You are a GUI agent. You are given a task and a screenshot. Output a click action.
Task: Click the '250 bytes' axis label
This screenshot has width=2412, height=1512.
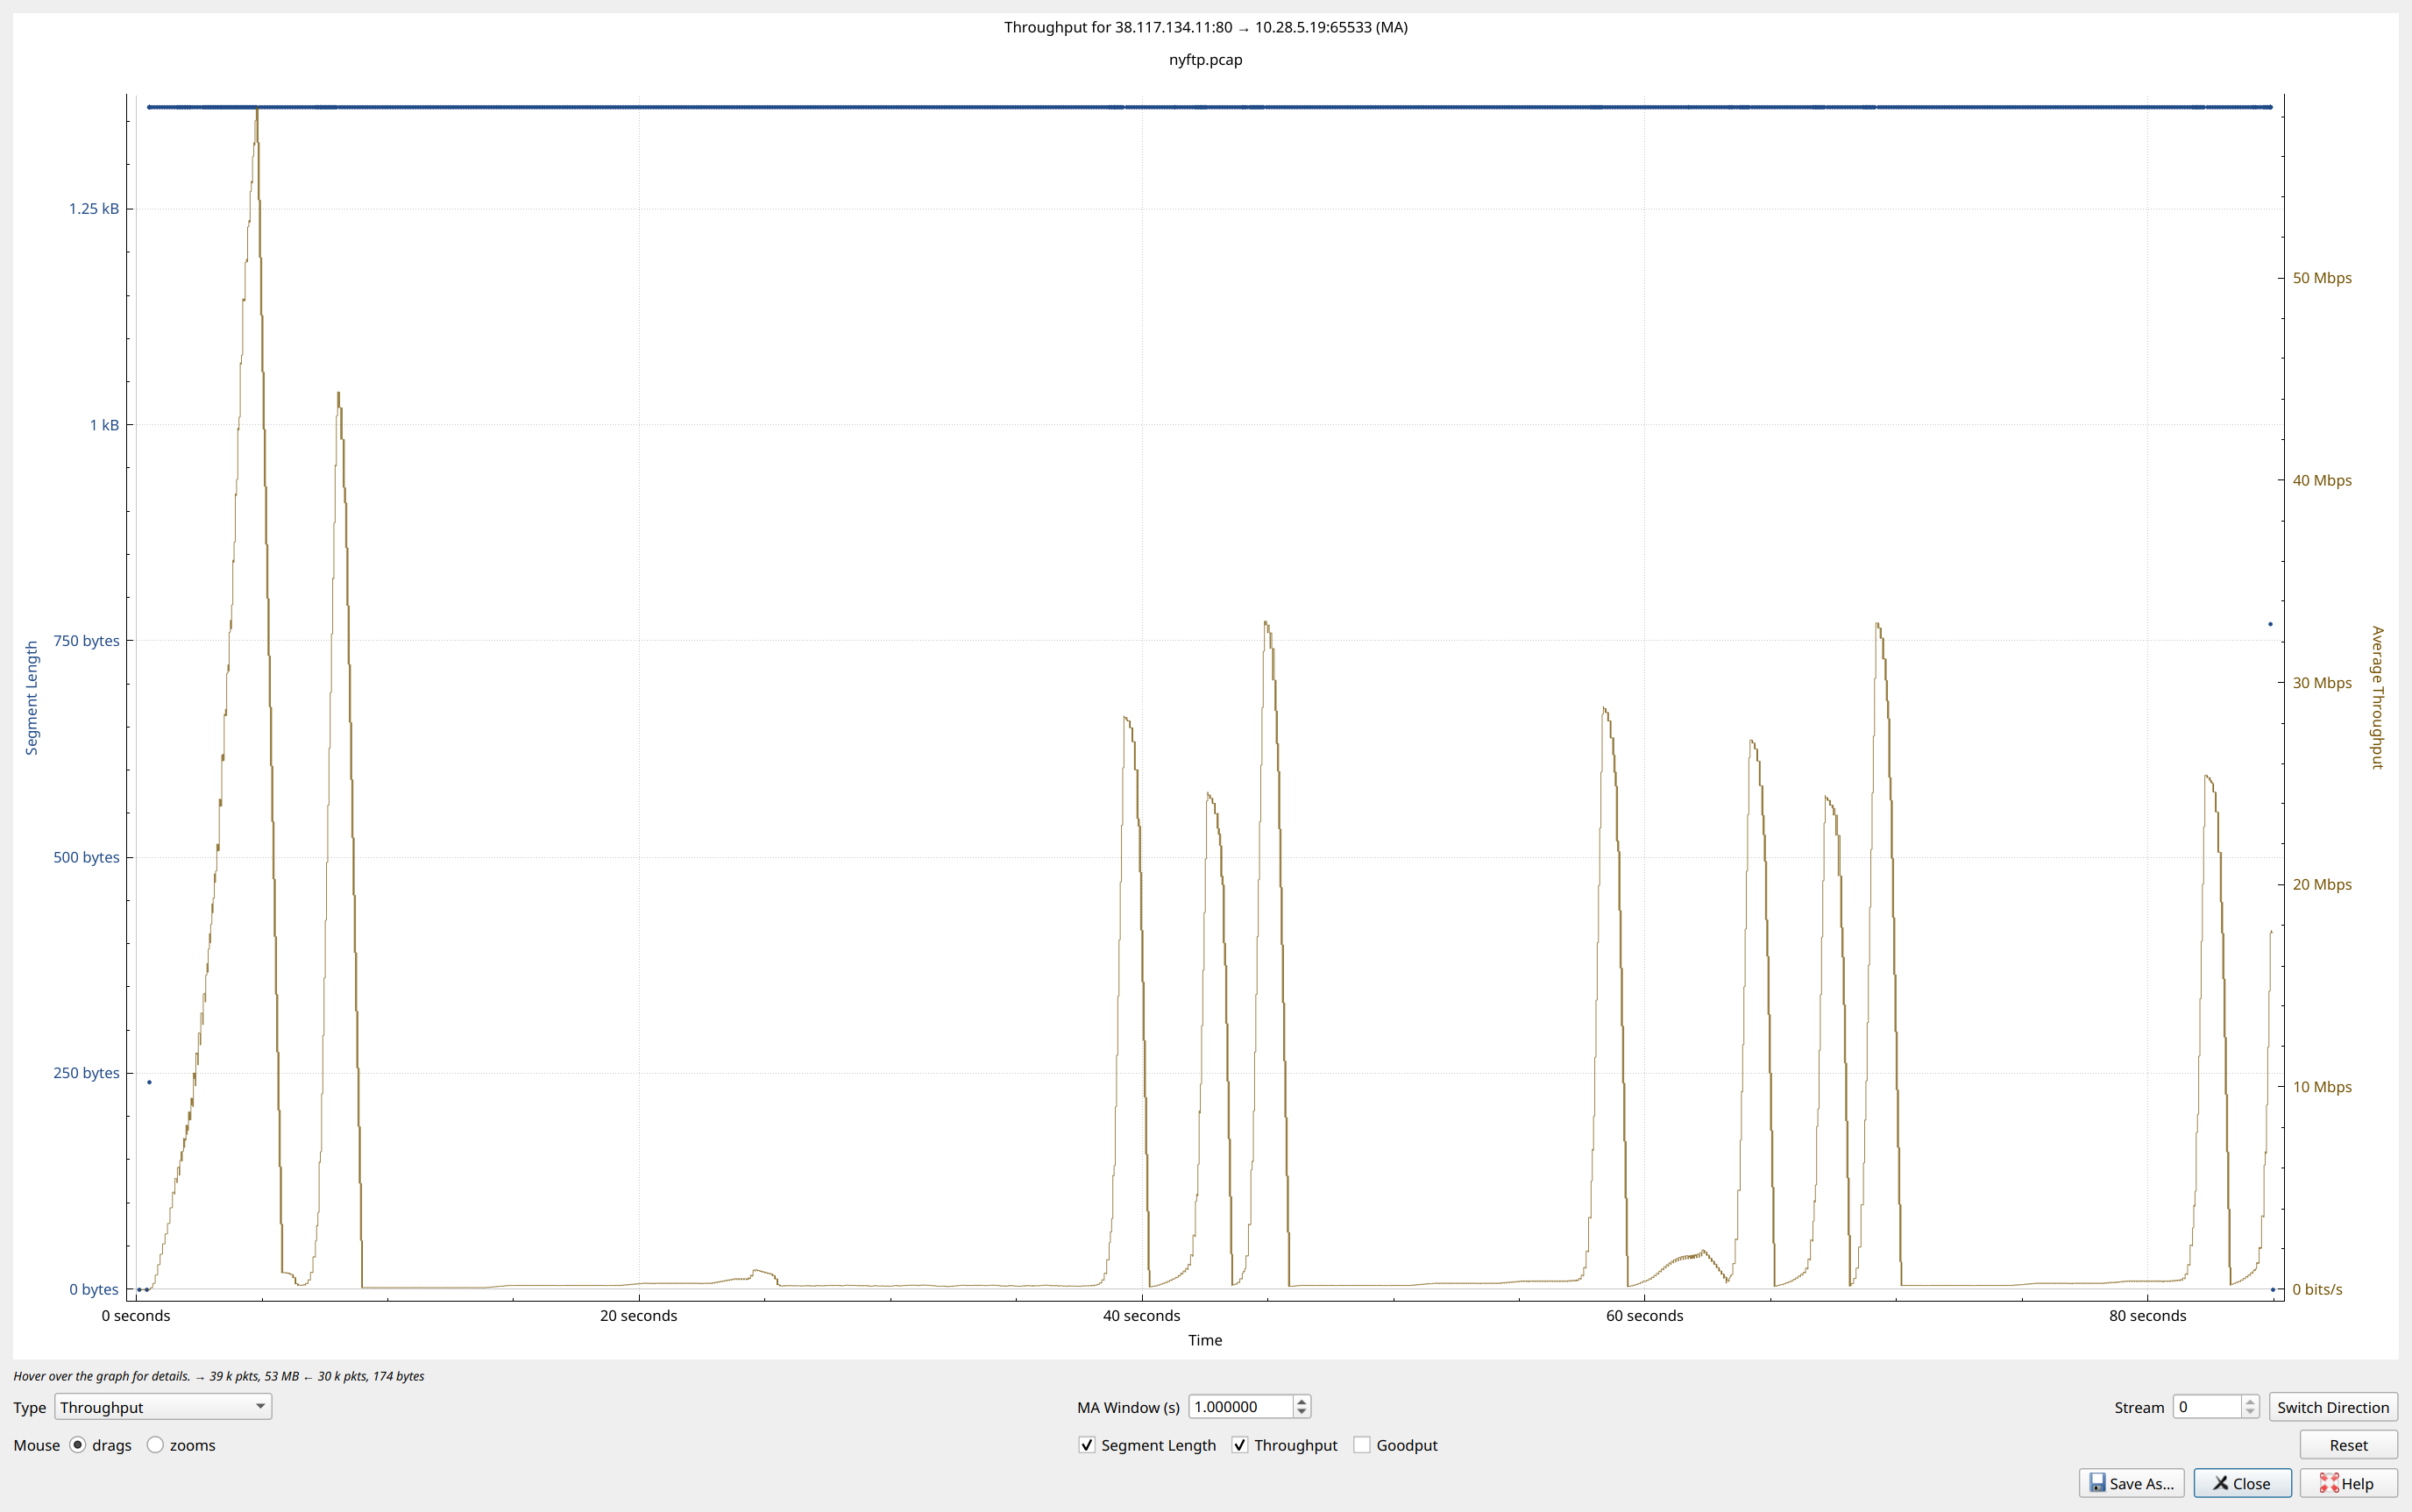(86, 1073)
